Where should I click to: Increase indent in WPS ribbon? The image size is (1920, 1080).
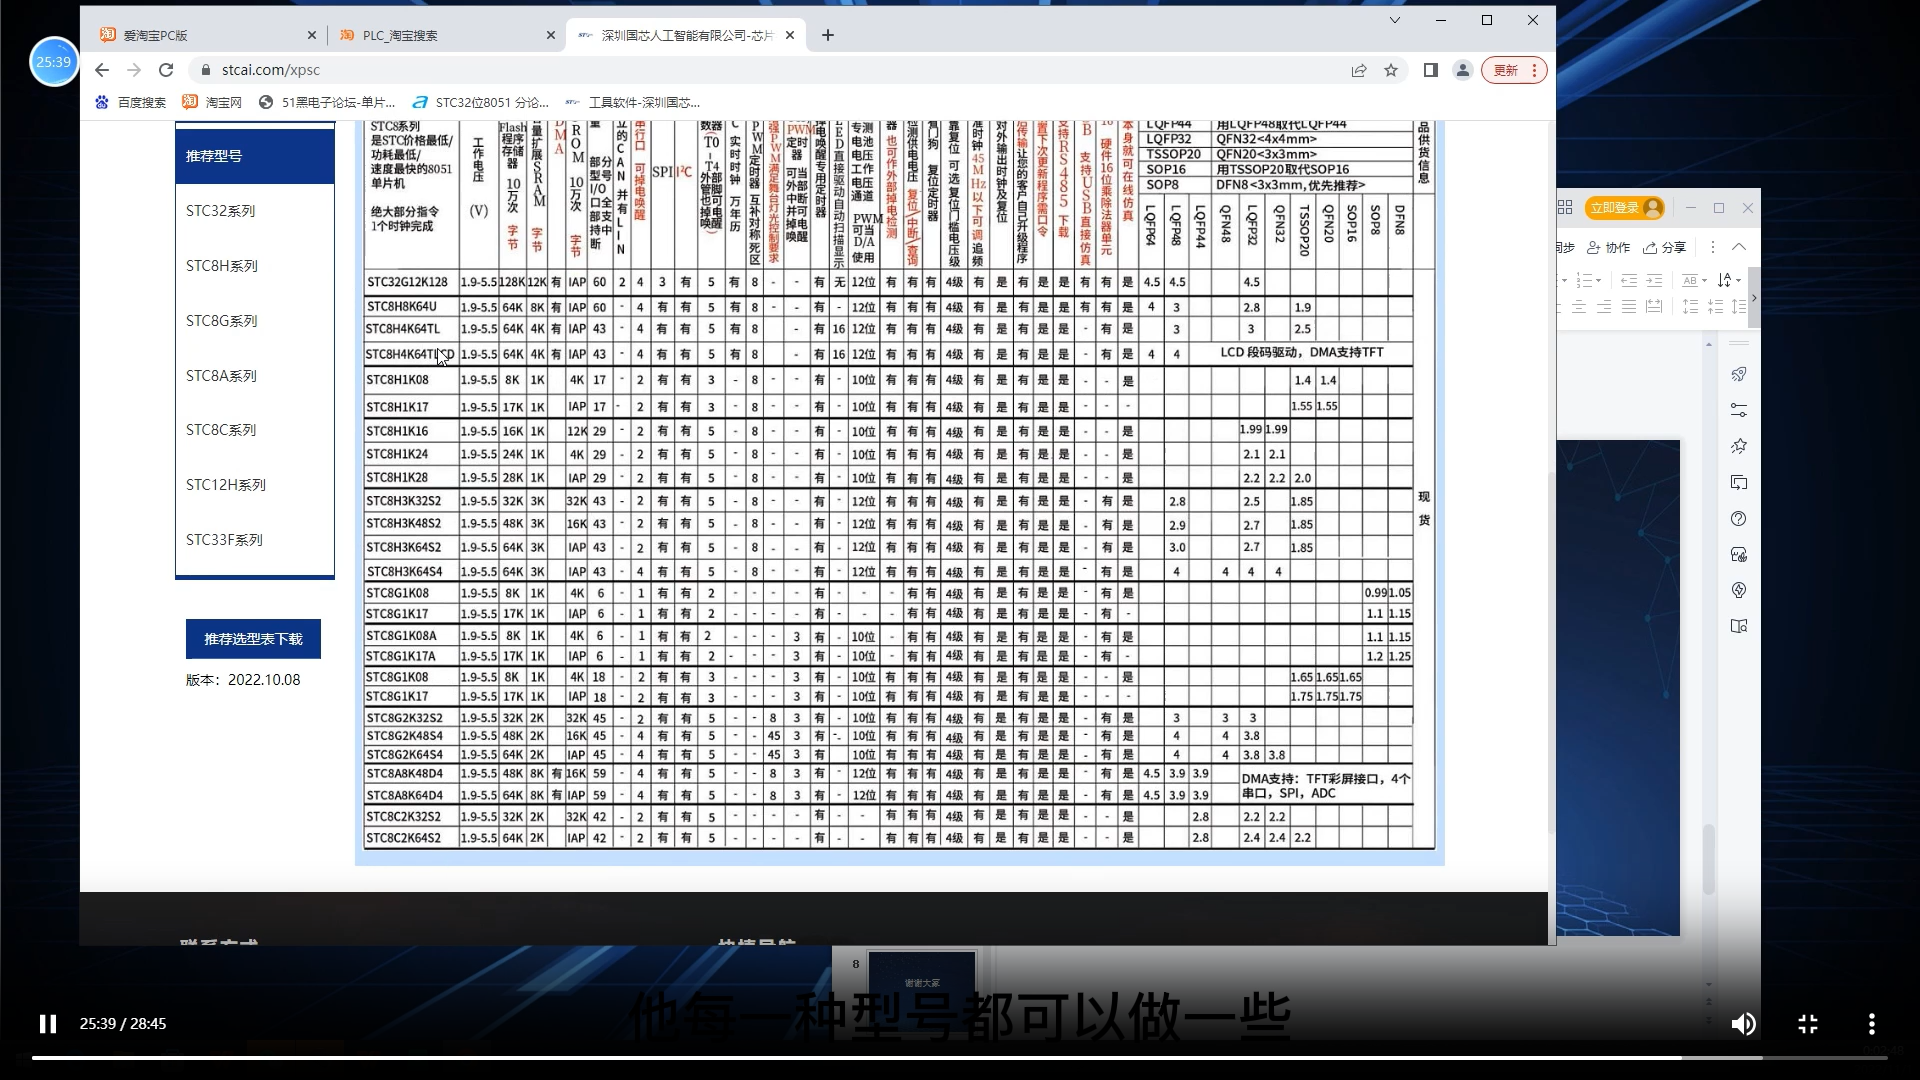pos(1654,280)
